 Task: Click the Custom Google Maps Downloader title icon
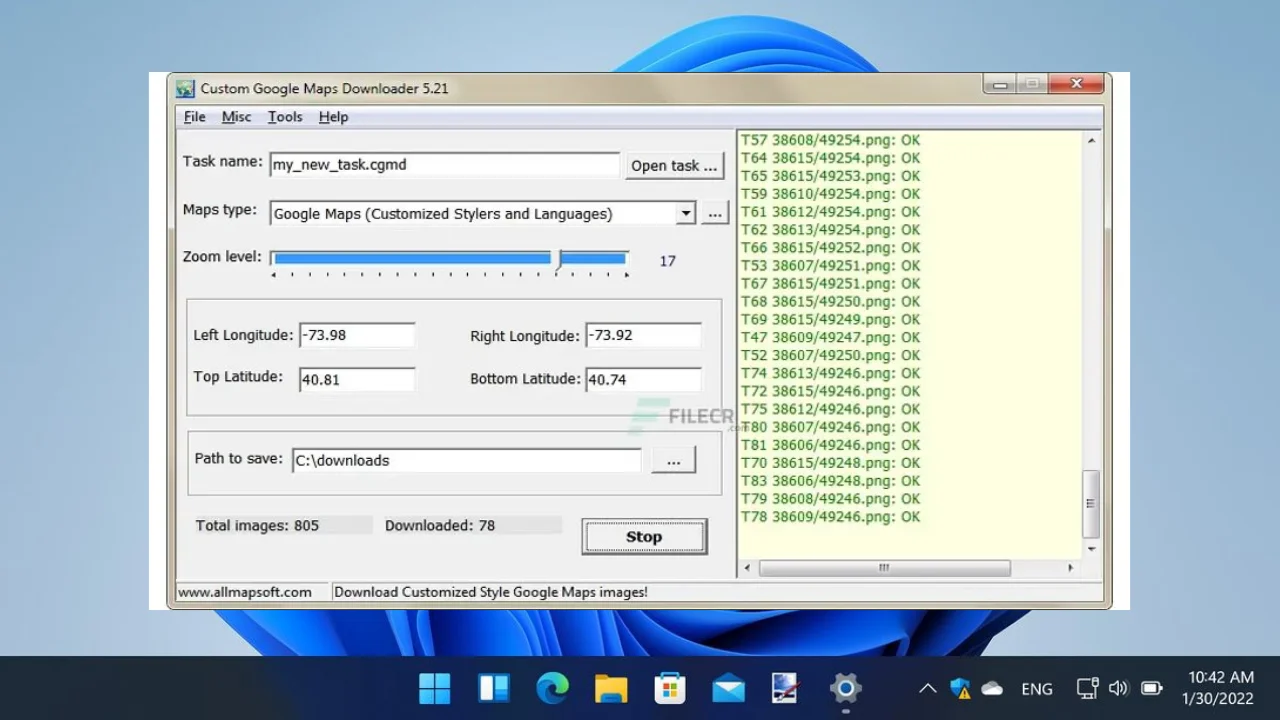[185, 88]
